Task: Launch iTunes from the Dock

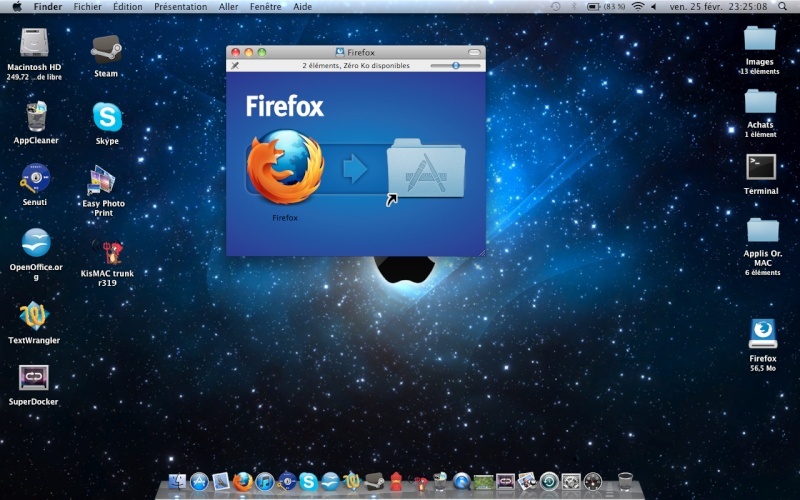Action: (x=265, y=482)
